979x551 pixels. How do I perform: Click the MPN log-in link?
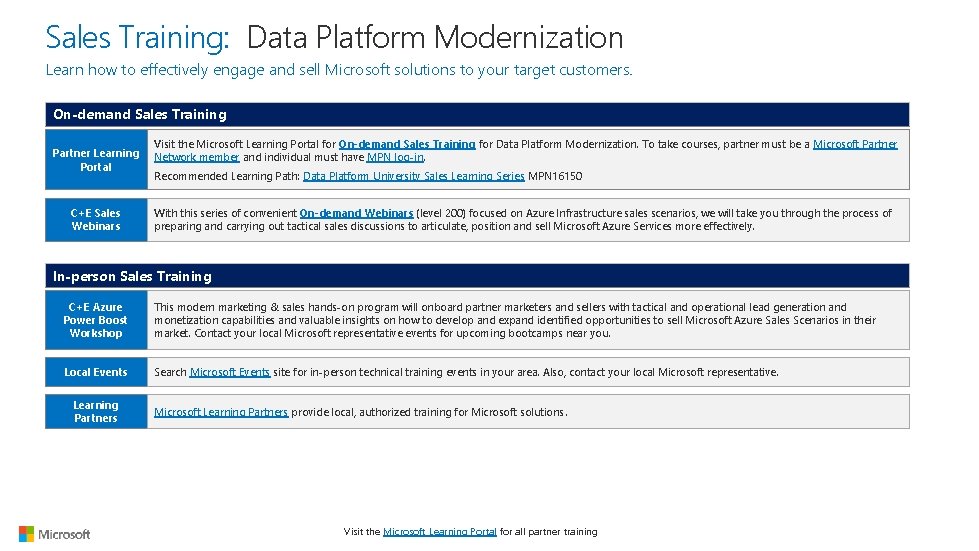point(396,157)
